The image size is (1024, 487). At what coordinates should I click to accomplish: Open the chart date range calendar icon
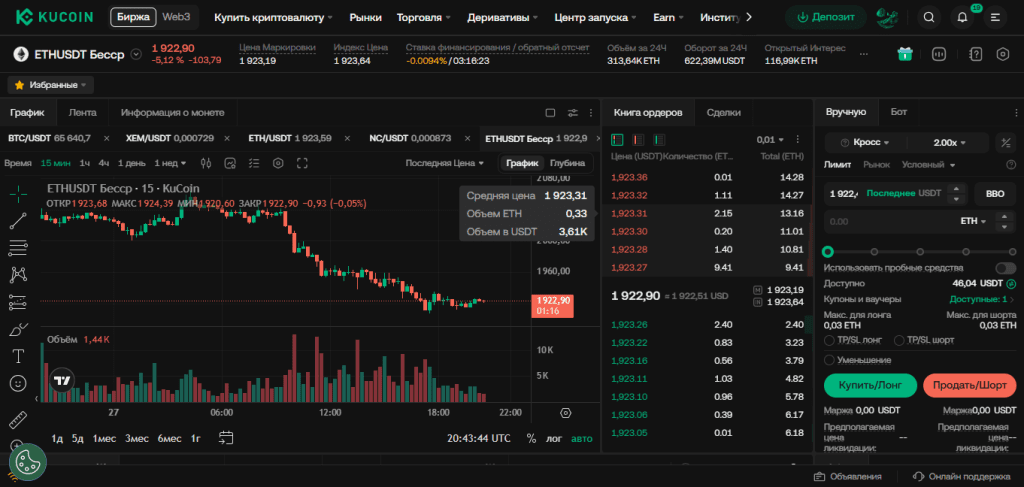pyautogui.click(x=226, y=438)
